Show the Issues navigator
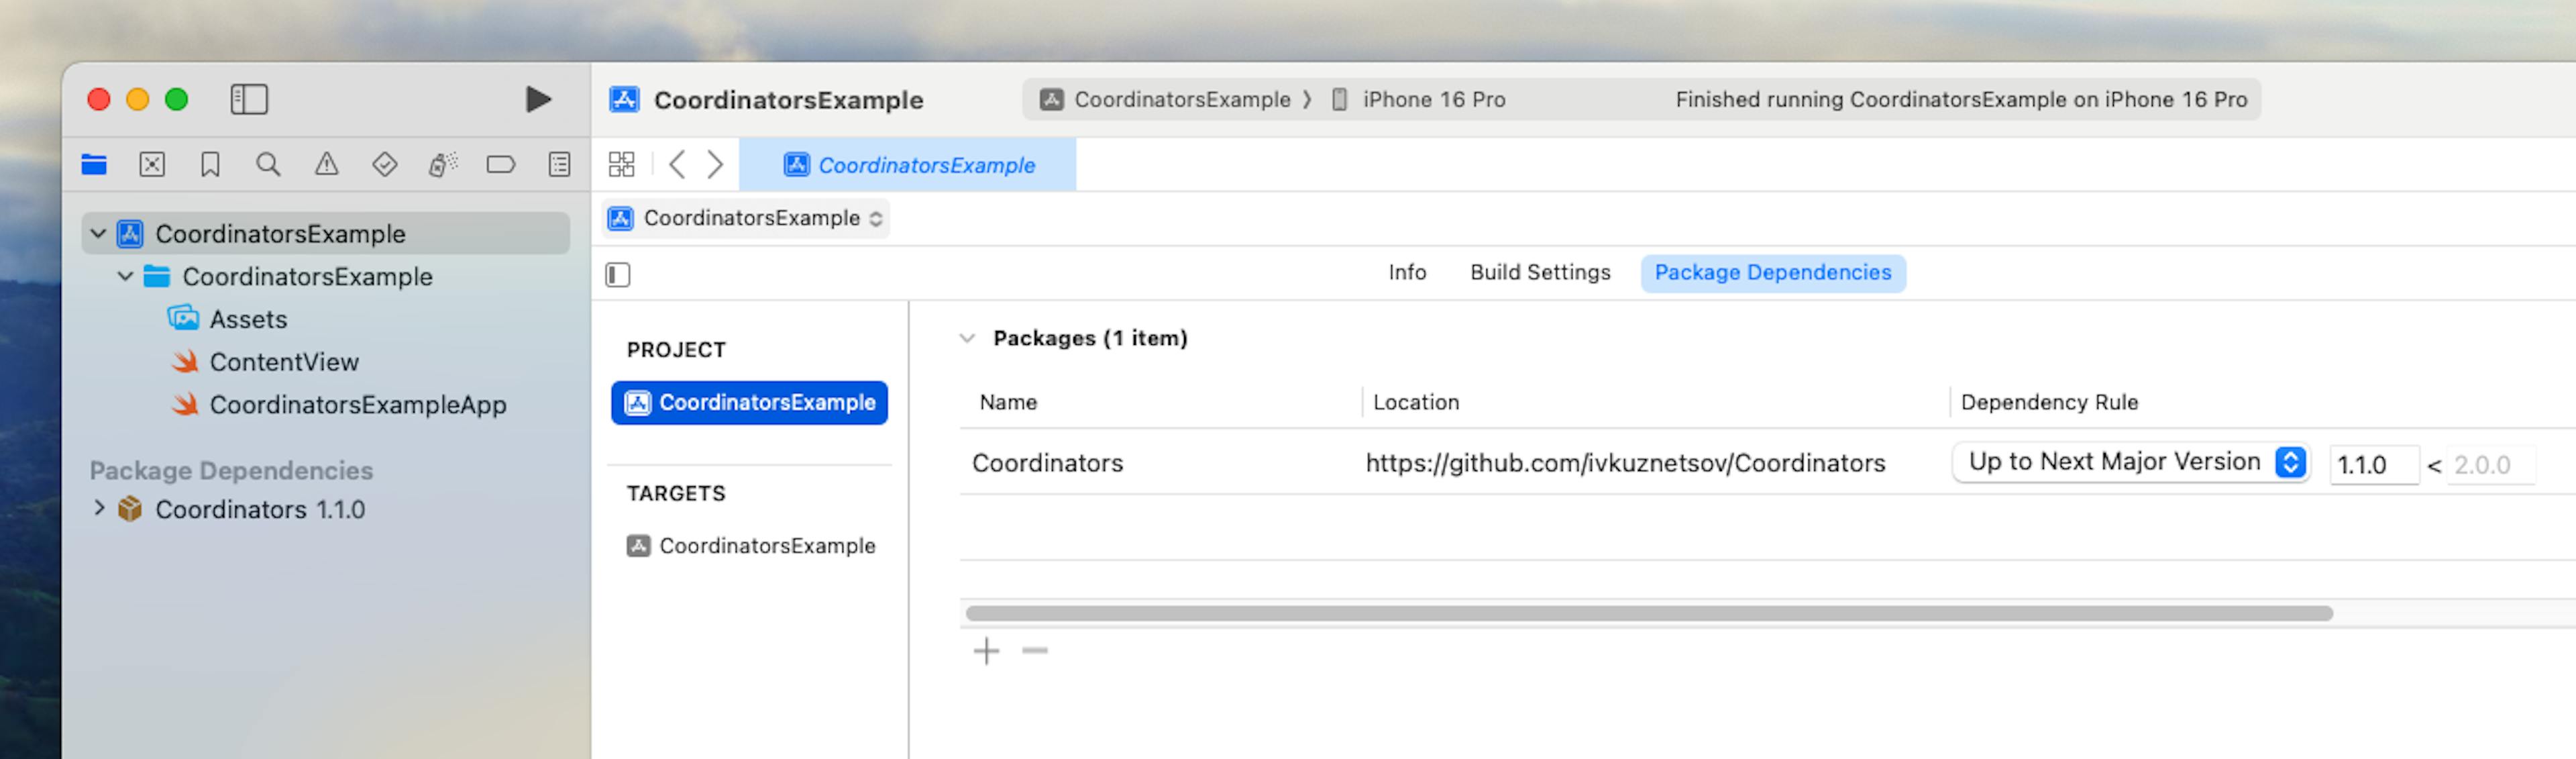The width and height of the screenshot is (2576, 759). click(324, 164)
